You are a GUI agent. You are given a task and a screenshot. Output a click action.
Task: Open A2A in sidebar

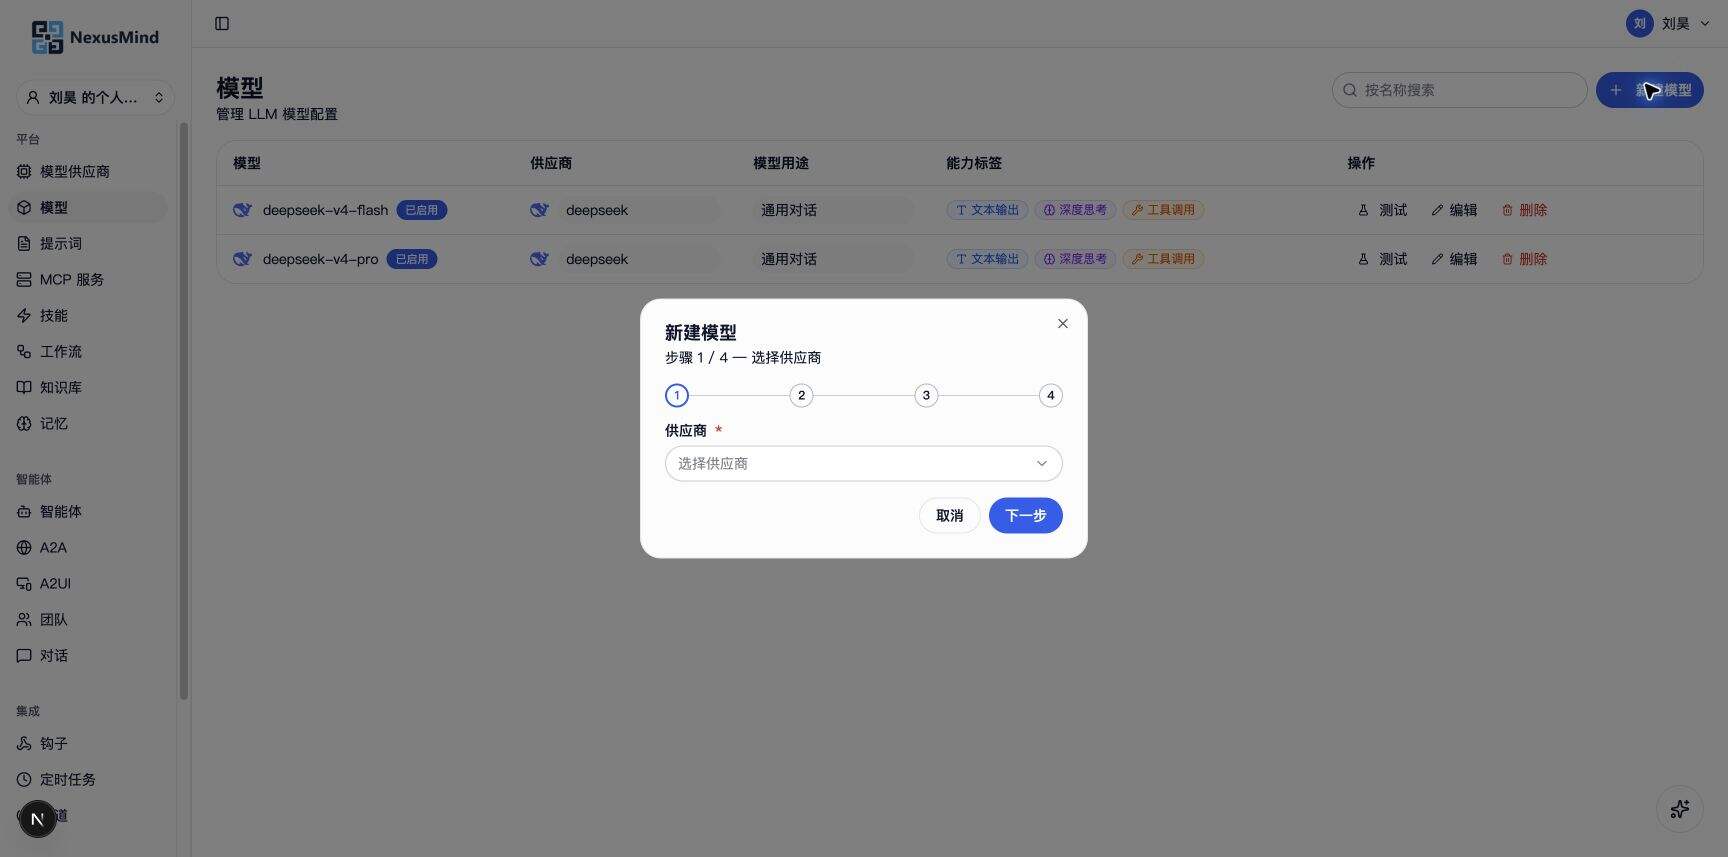click(88, 547)
